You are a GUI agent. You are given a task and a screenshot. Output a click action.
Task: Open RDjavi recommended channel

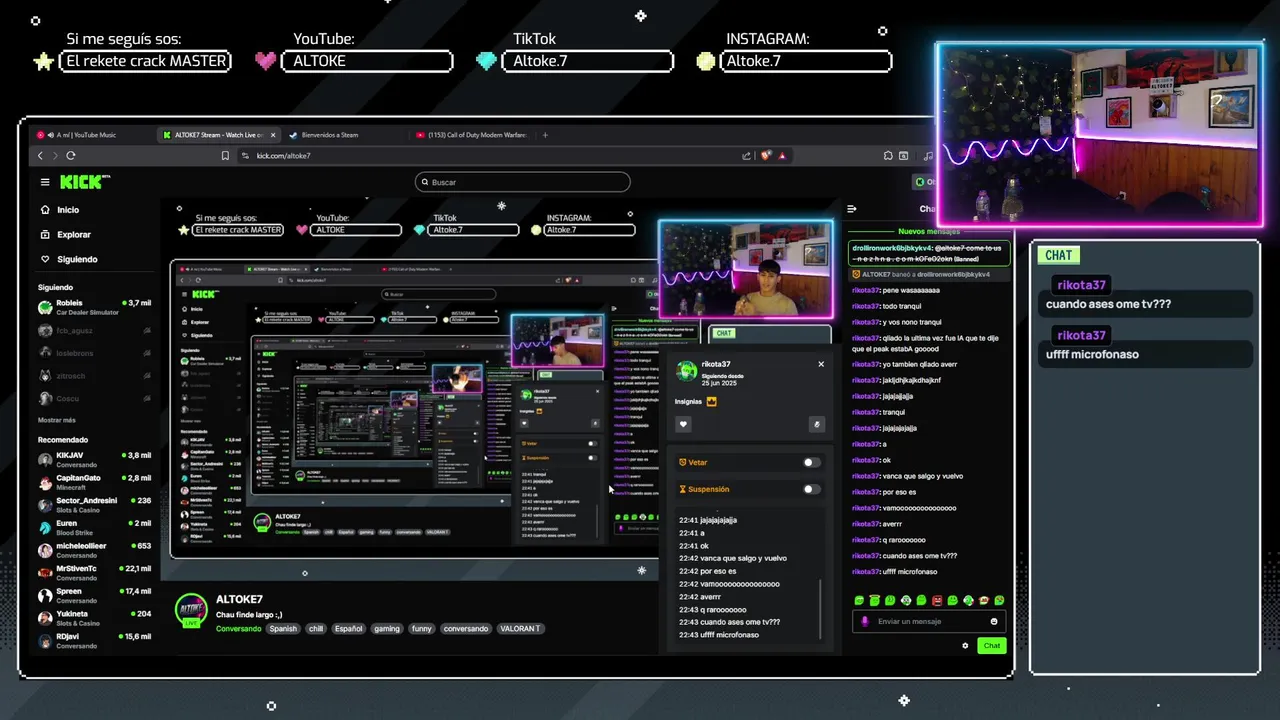click(94, 641)
